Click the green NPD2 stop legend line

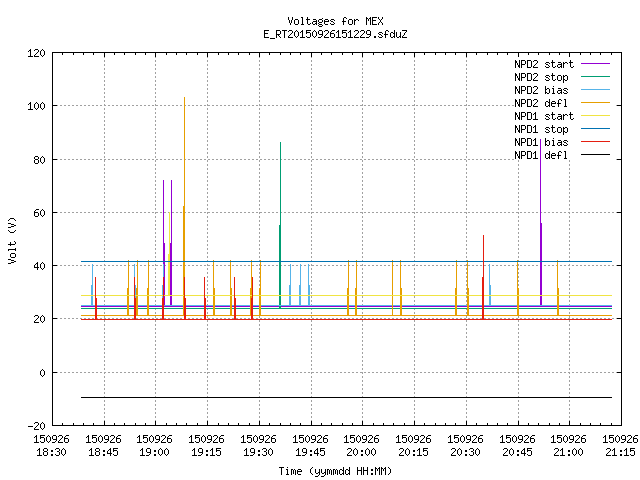tap(596, 77)
